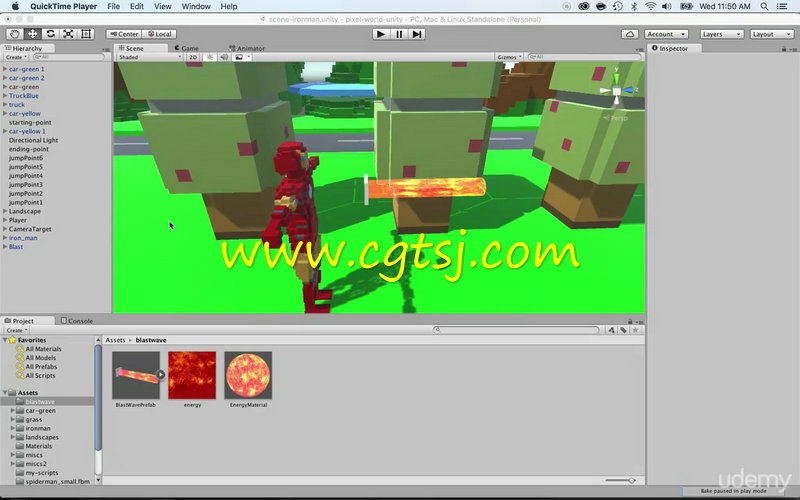Select CameraTarget in Hierarchy
Image resolution: width=800 pixels, height=500 pixels.
coord(30,229)
